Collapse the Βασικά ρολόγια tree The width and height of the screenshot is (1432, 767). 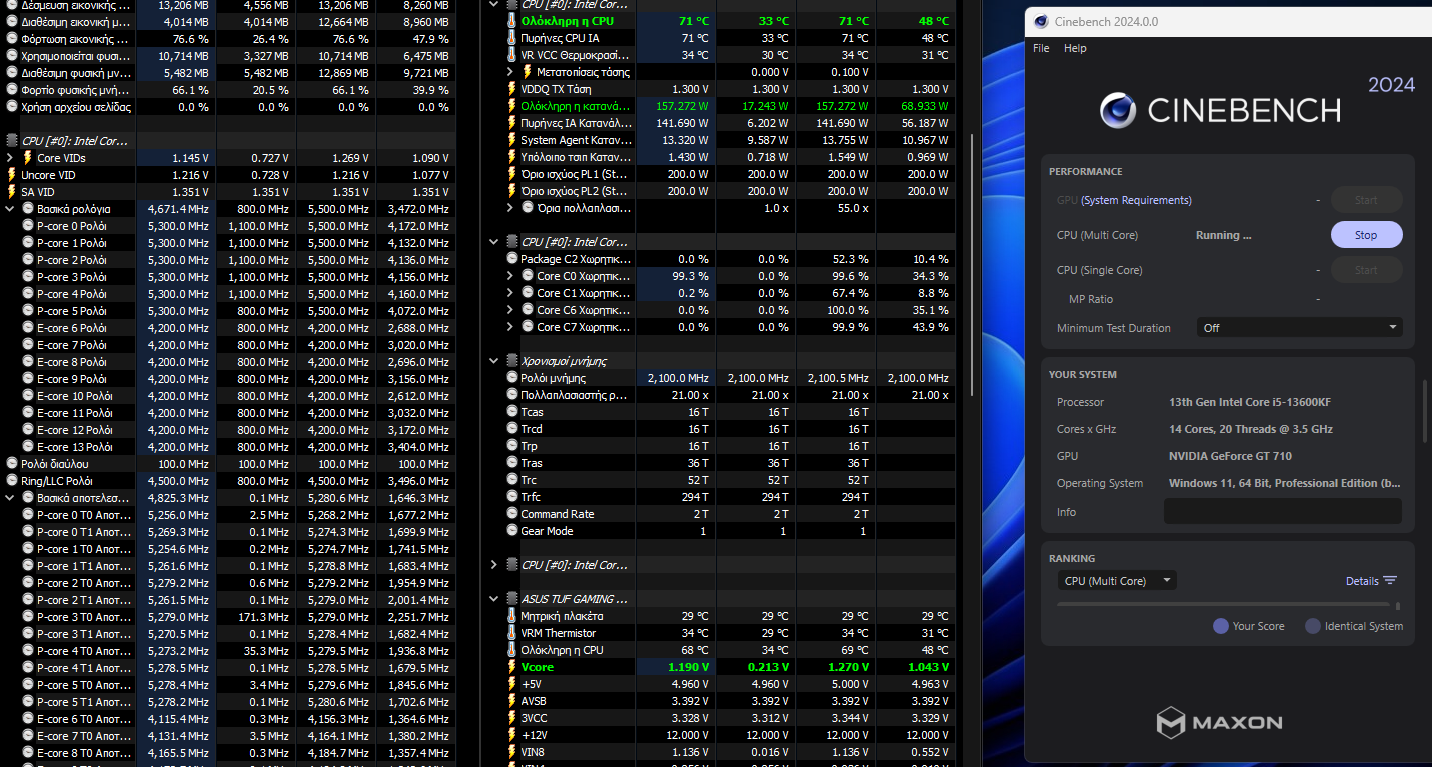[x=10, y=209]
